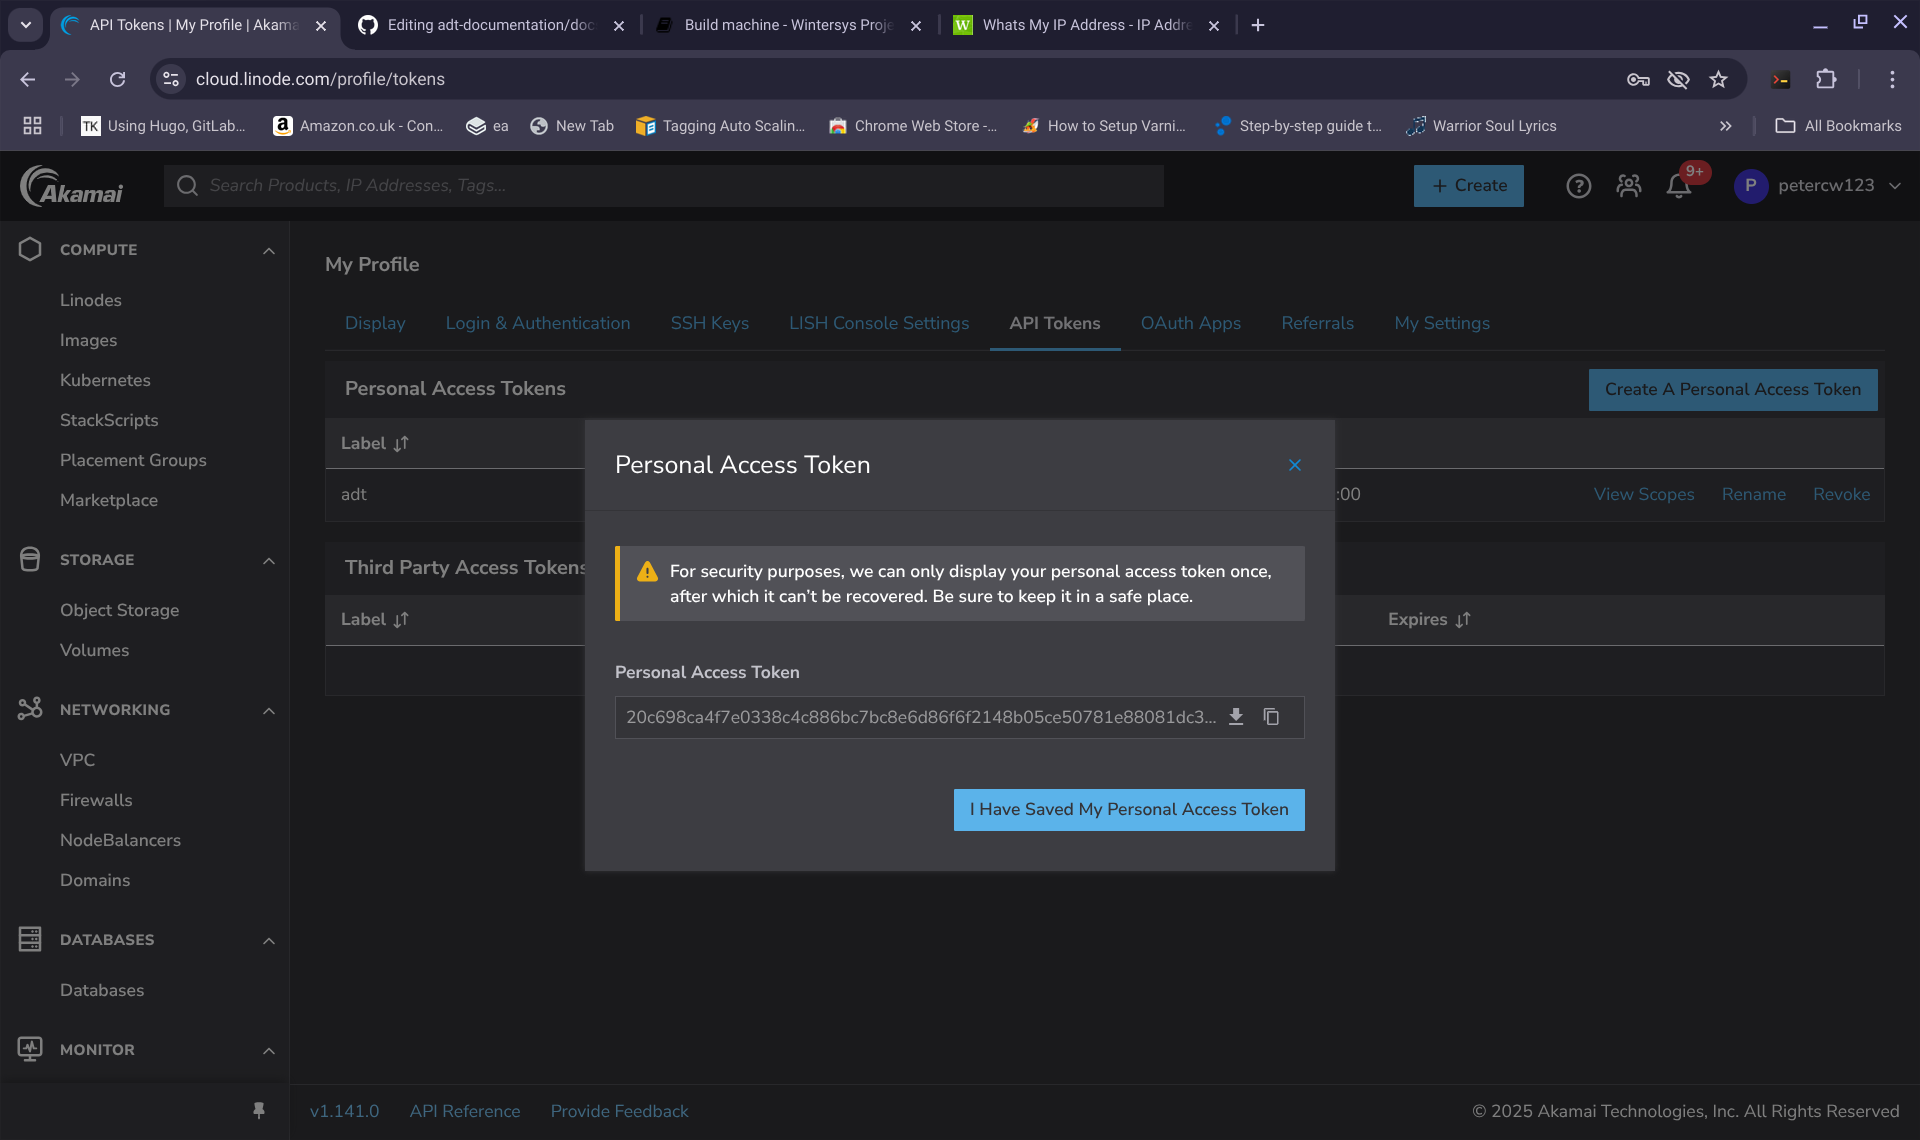Toggle Label sort in Personal Access Tokens
The height and width of the screenshot is (1140, 1920).
[374, 443]
